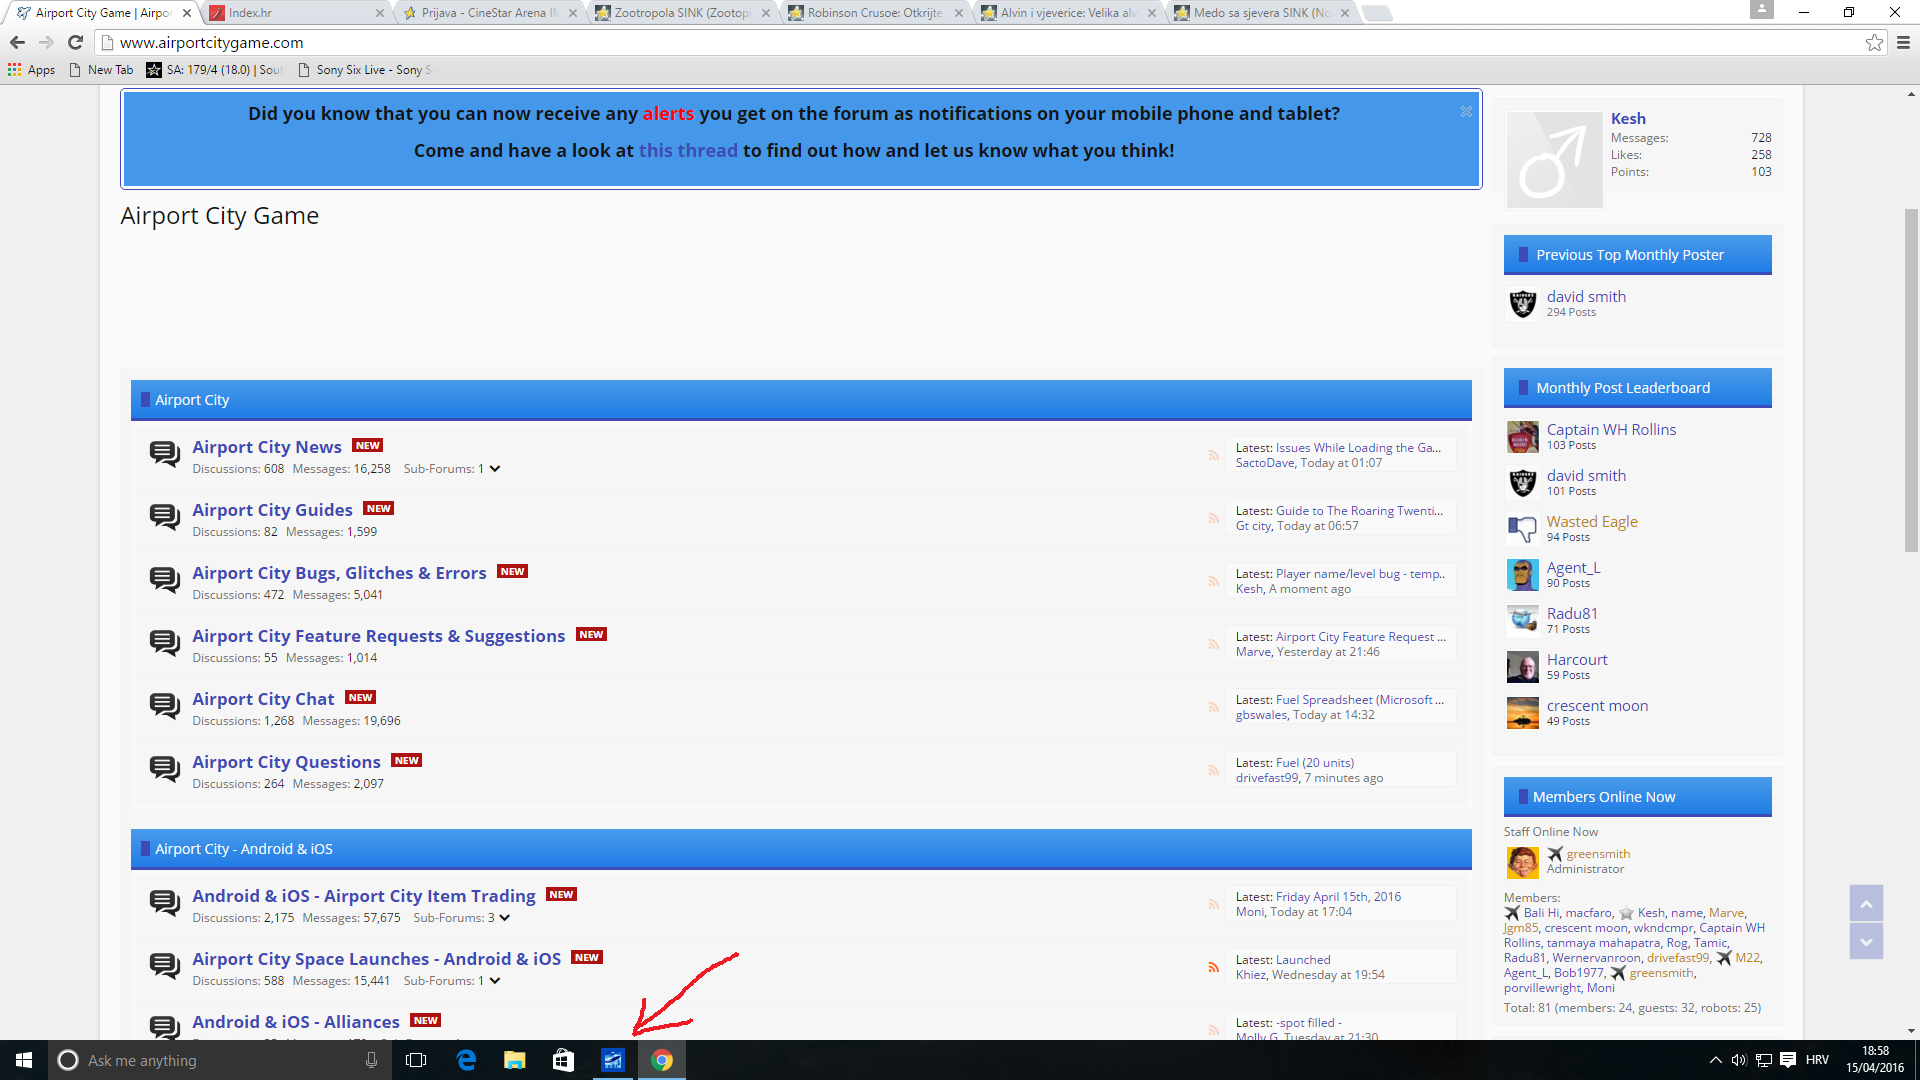Open RSS feed for Airport City Space Launches

[x=1213, y=967]
